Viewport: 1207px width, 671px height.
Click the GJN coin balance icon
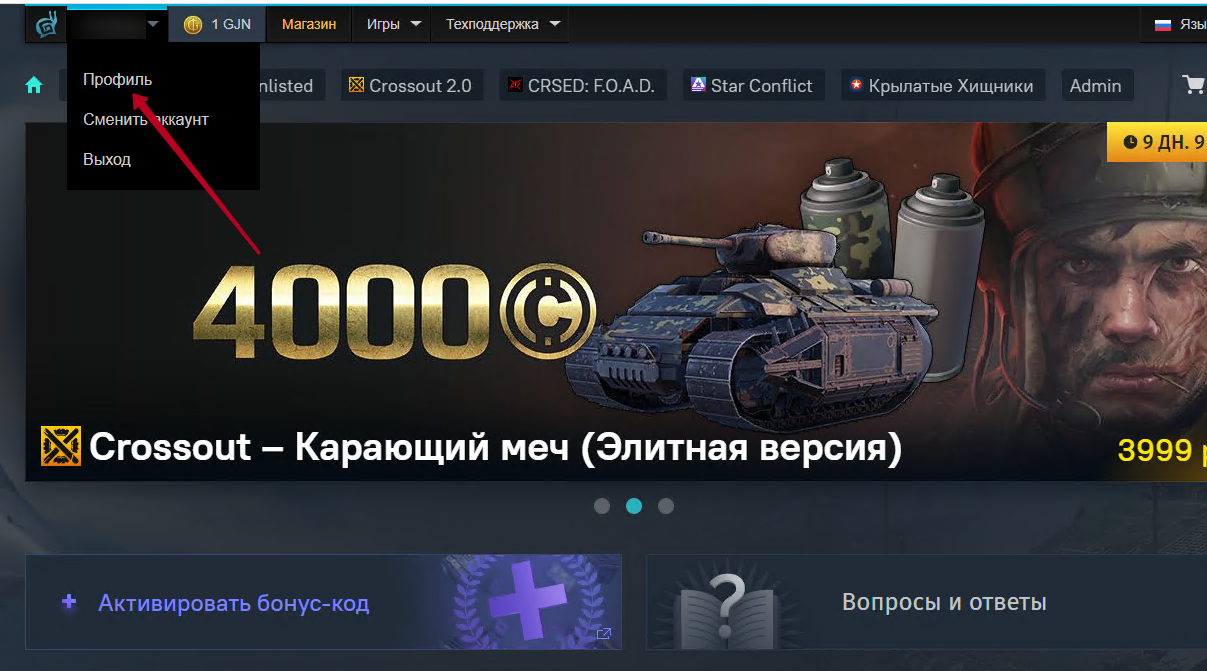(193, 24)
